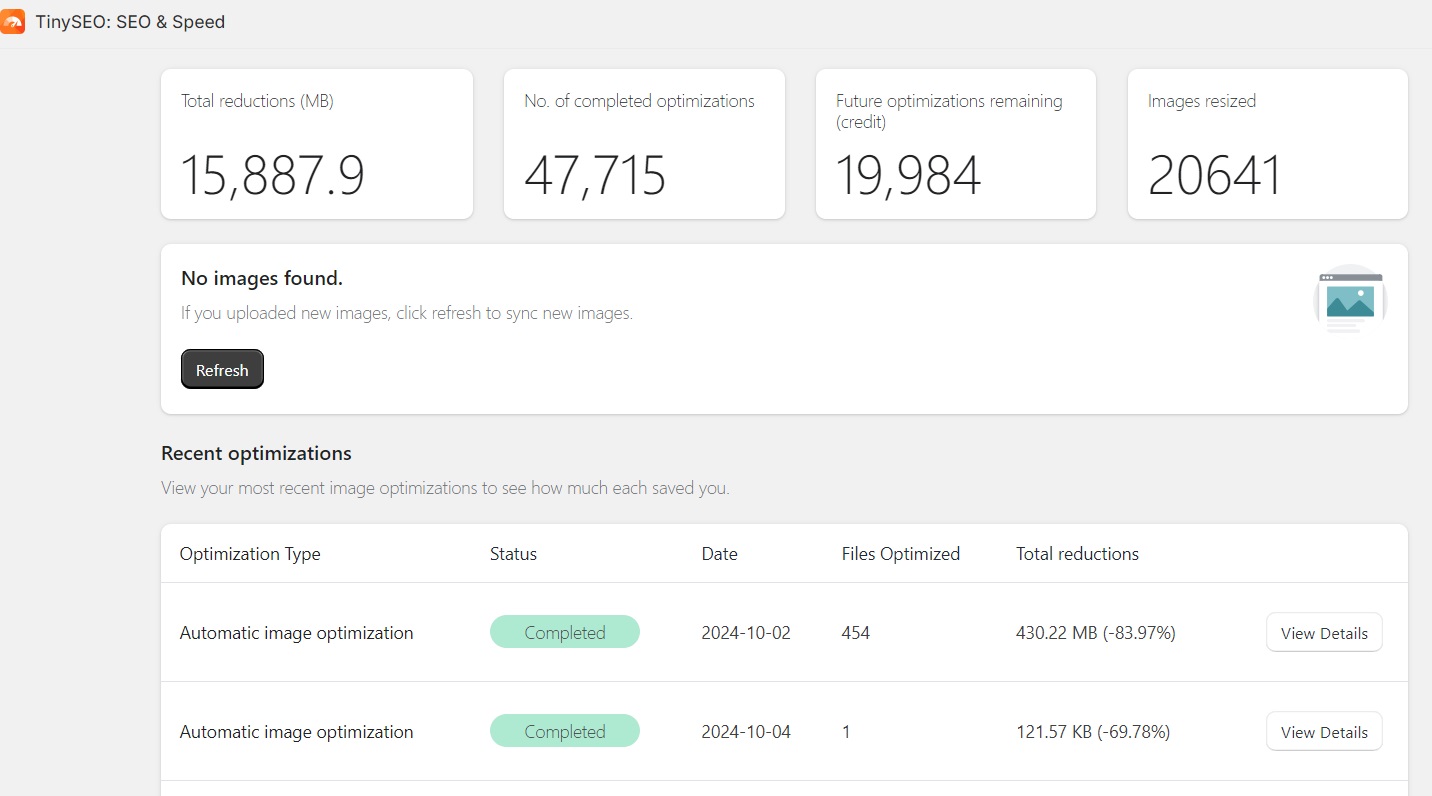Click the TinySEO: SEO & Speed title
The height and width of the screenshot is (796, 1432).
click(131, 21)
